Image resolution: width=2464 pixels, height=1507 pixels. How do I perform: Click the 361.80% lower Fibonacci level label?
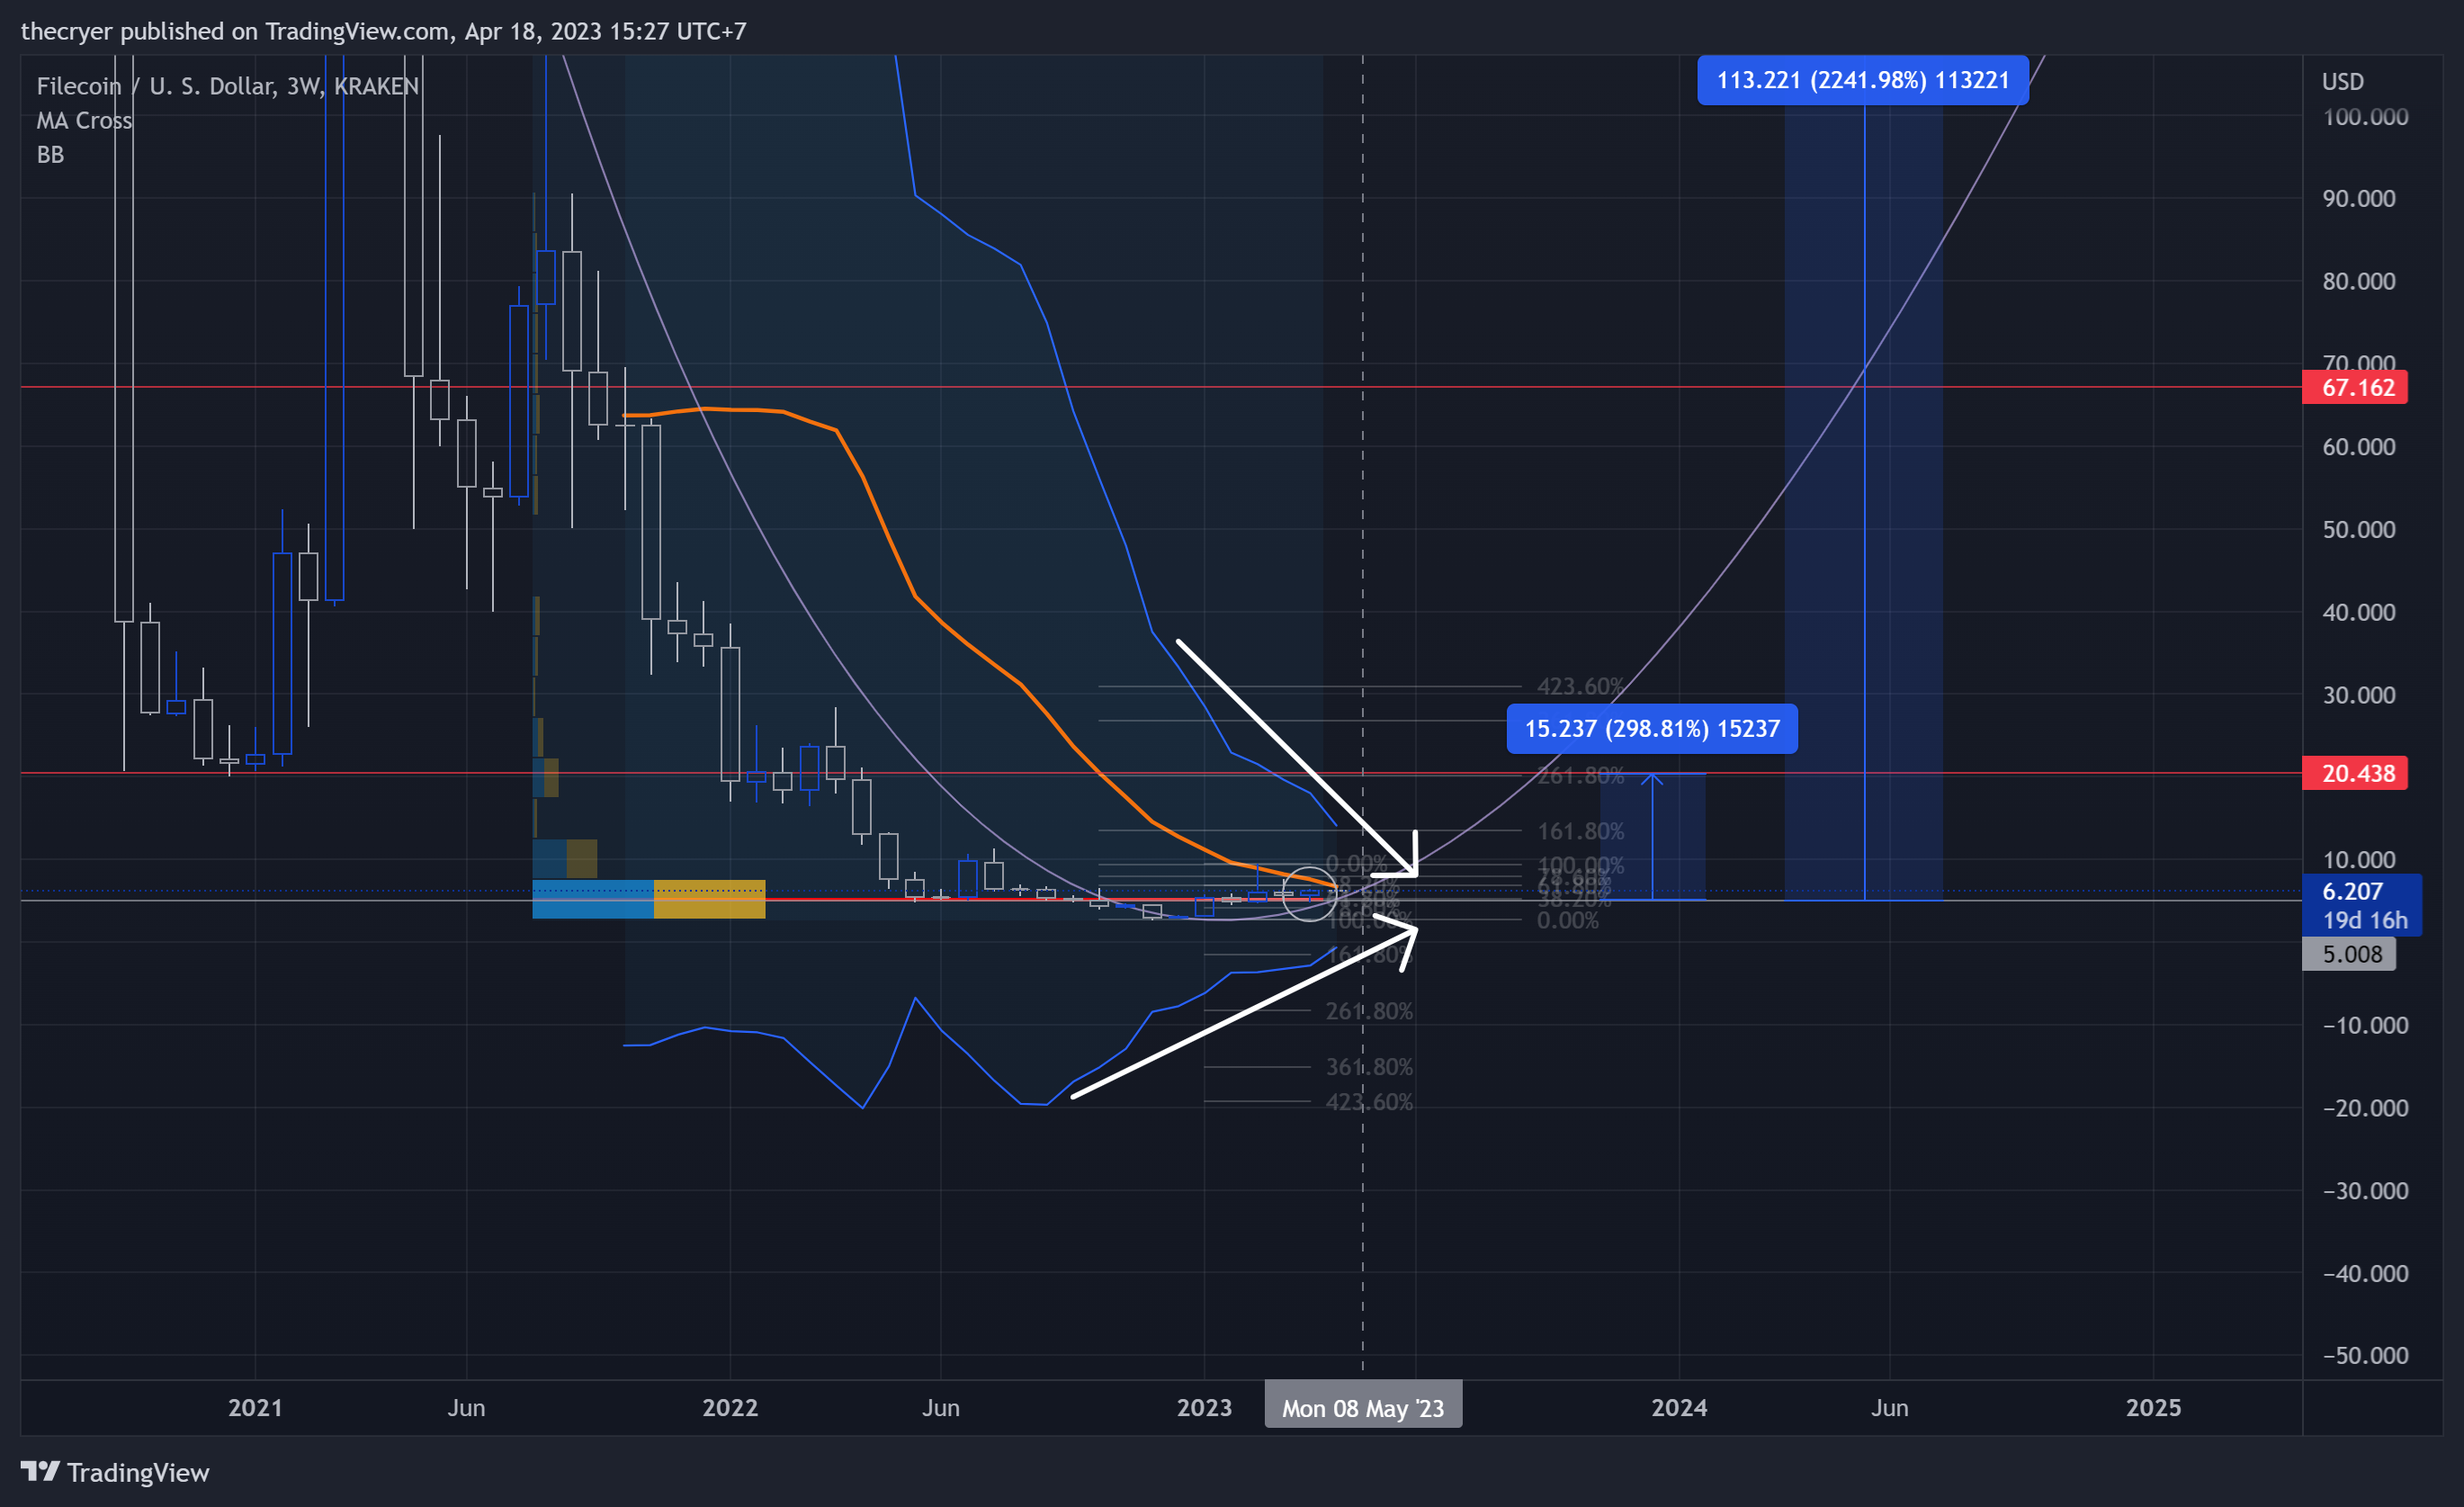click(x=1369, y=1067)
